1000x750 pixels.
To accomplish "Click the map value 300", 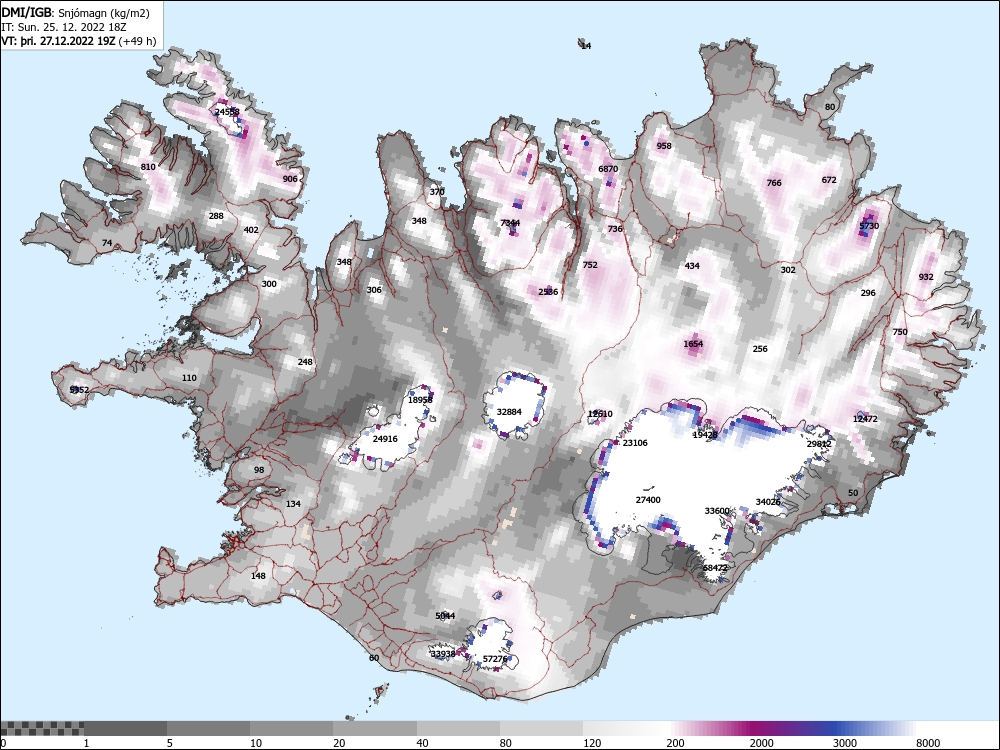I will [269, 284].
